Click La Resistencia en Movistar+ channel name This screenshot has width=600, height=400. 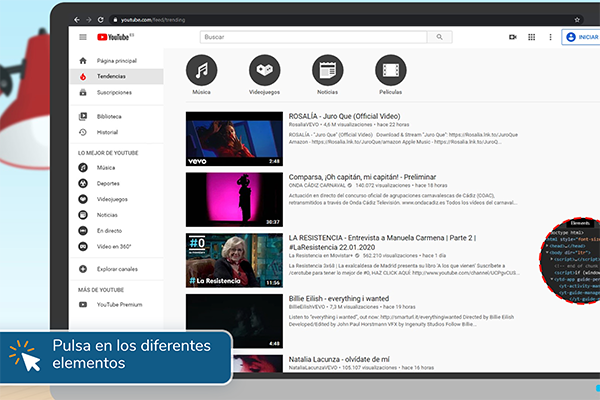pos(320,256)
